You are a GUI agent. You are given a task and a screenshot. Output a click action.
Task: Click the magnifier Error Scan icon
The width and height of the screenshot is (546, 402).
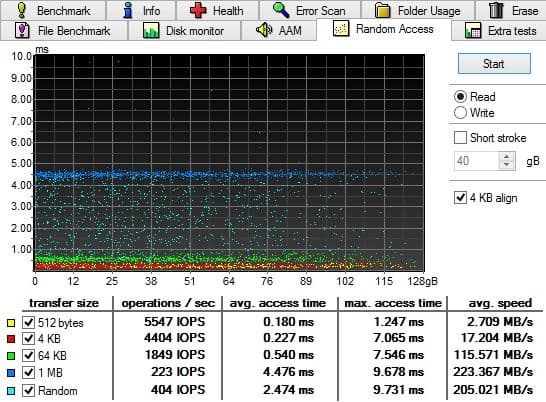(x=281, y=10)
